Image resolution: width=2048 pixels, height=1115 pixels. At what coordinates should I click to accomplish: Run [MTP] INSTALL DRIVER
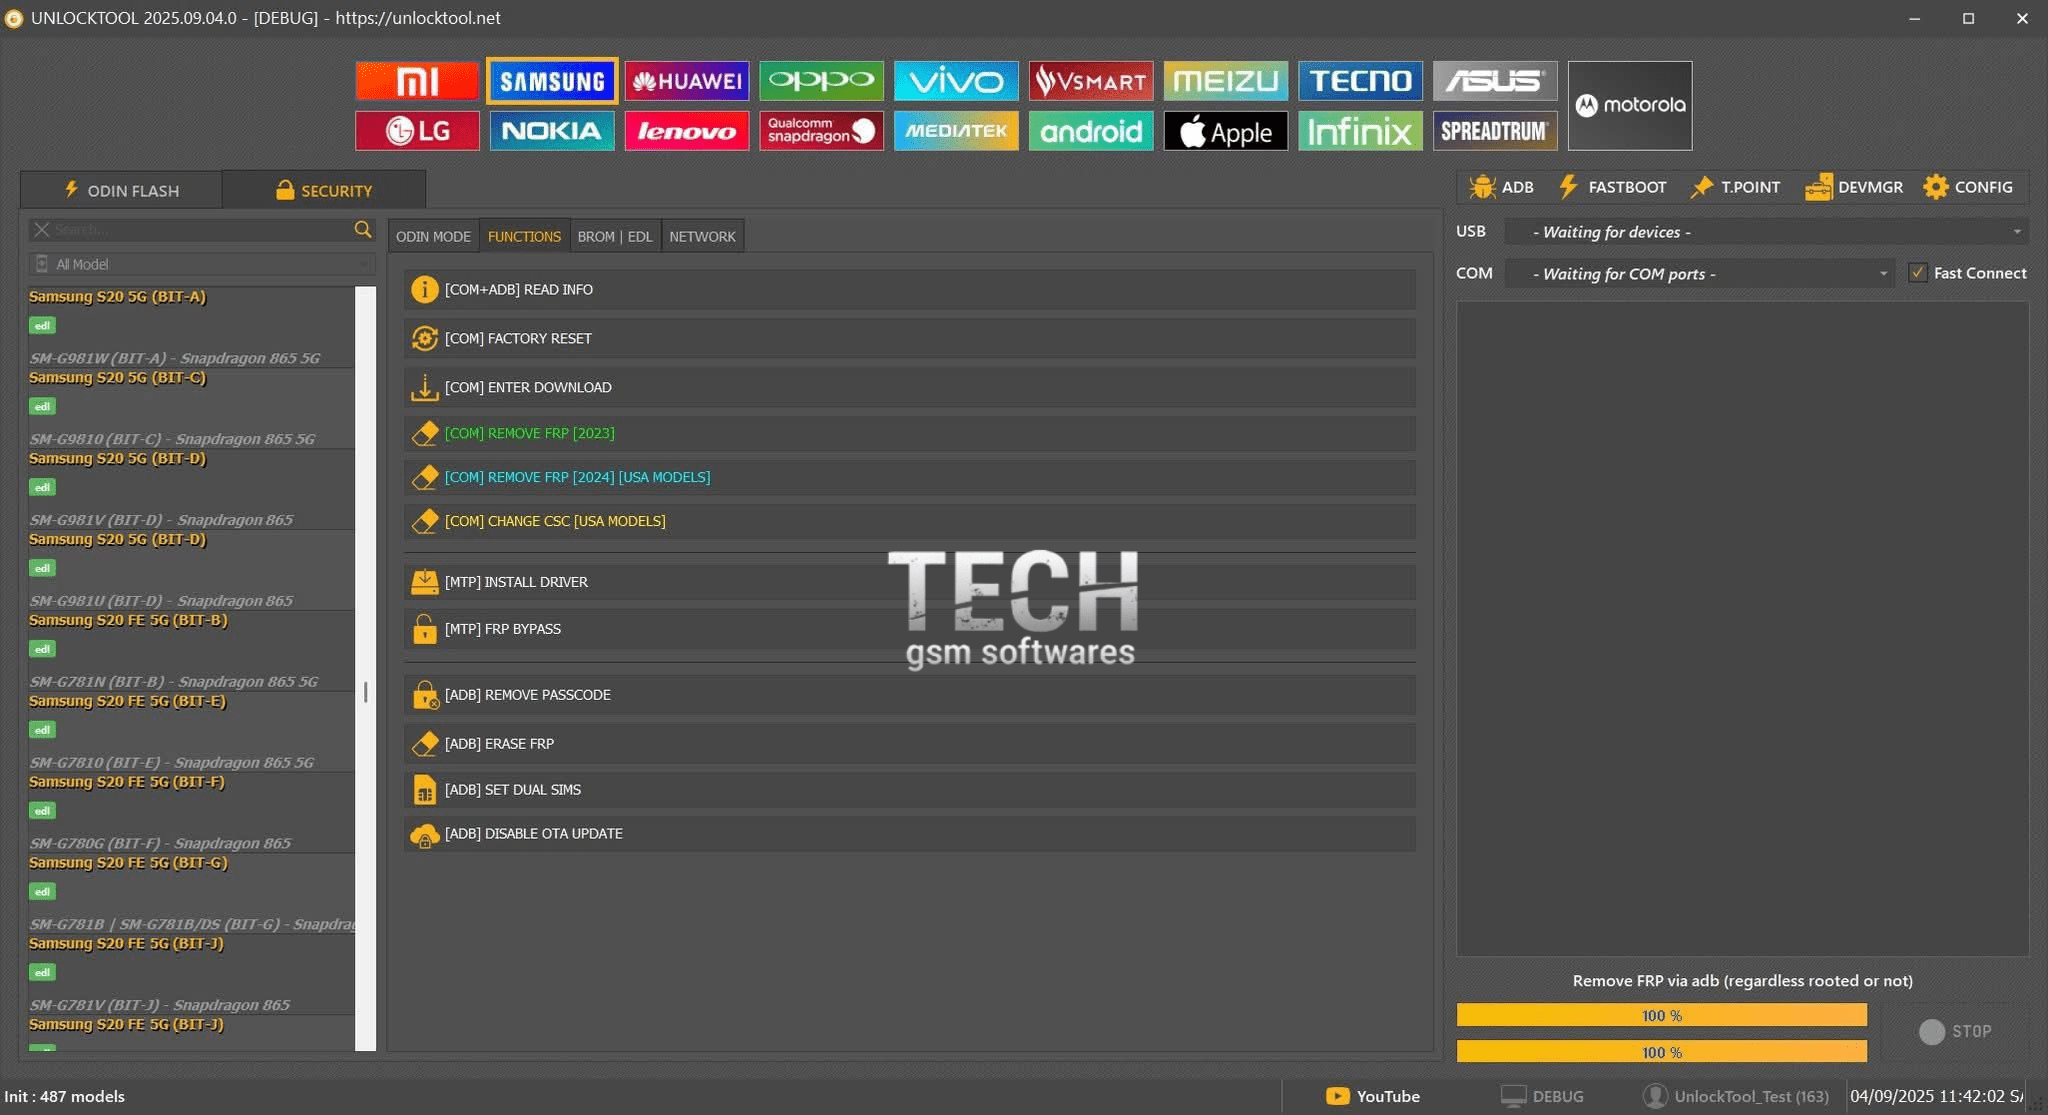910,581
